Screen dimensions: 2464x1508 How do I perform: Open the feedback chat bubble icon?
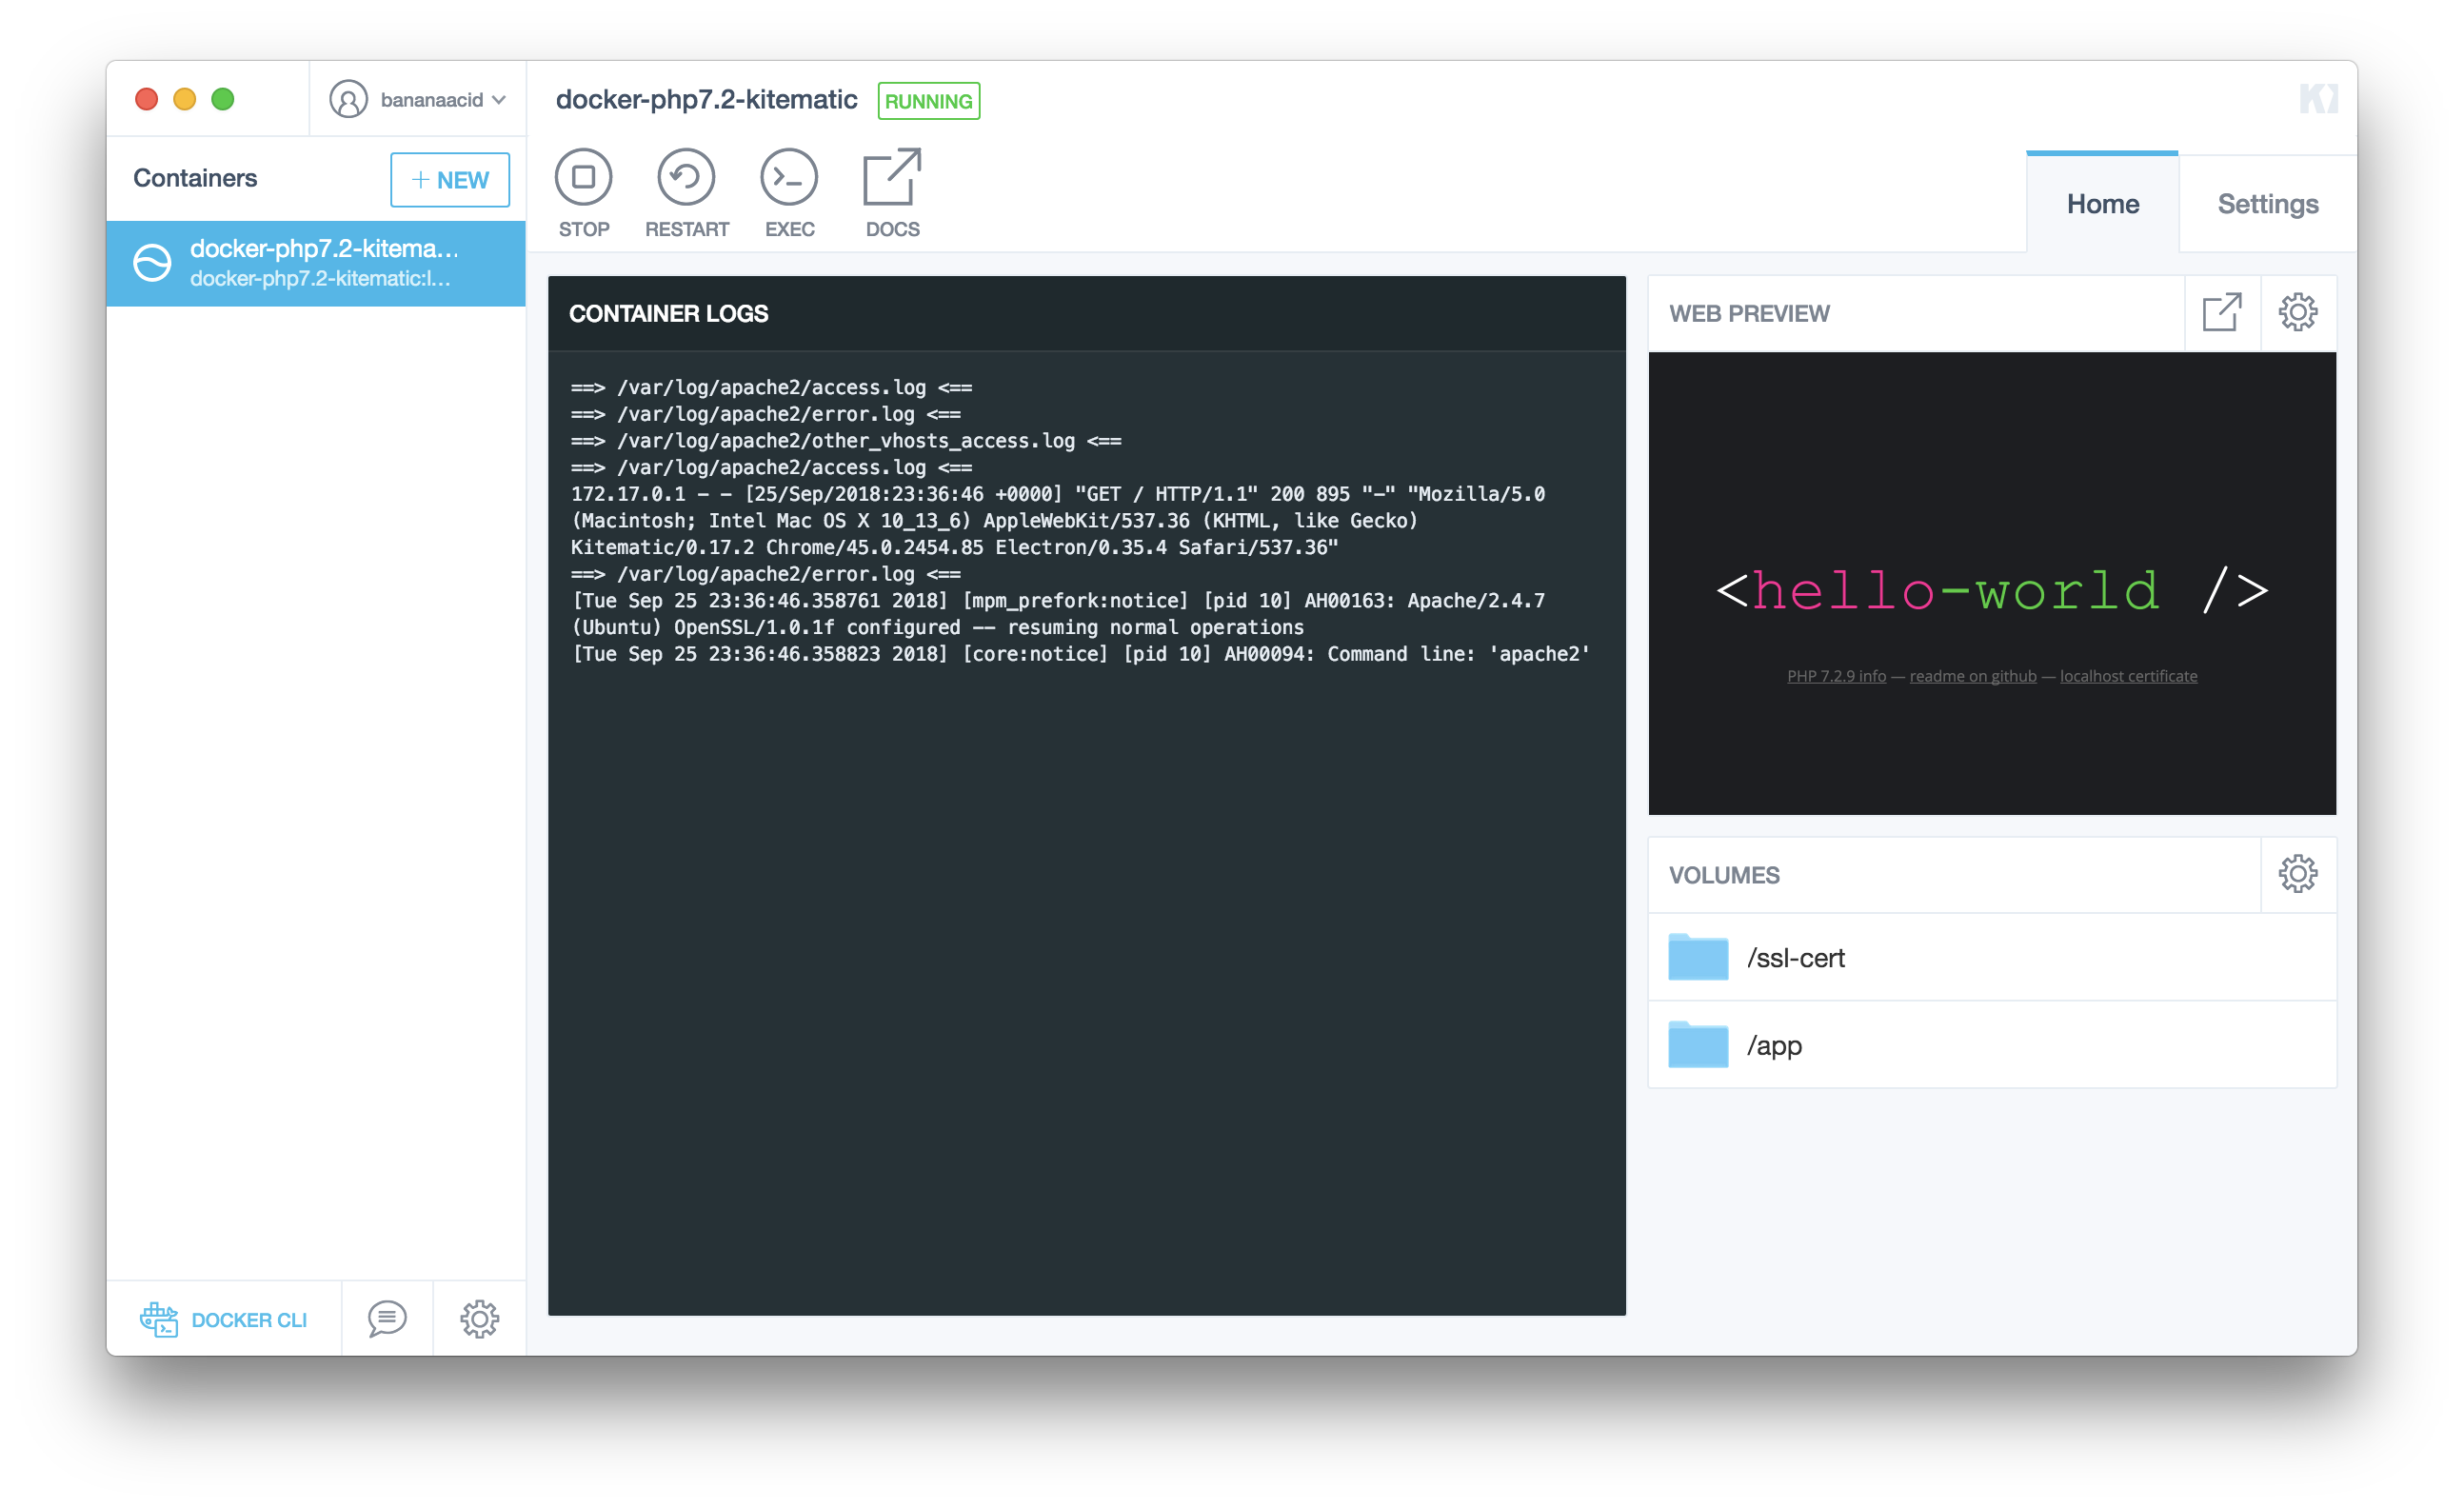tap(387, 1319)
